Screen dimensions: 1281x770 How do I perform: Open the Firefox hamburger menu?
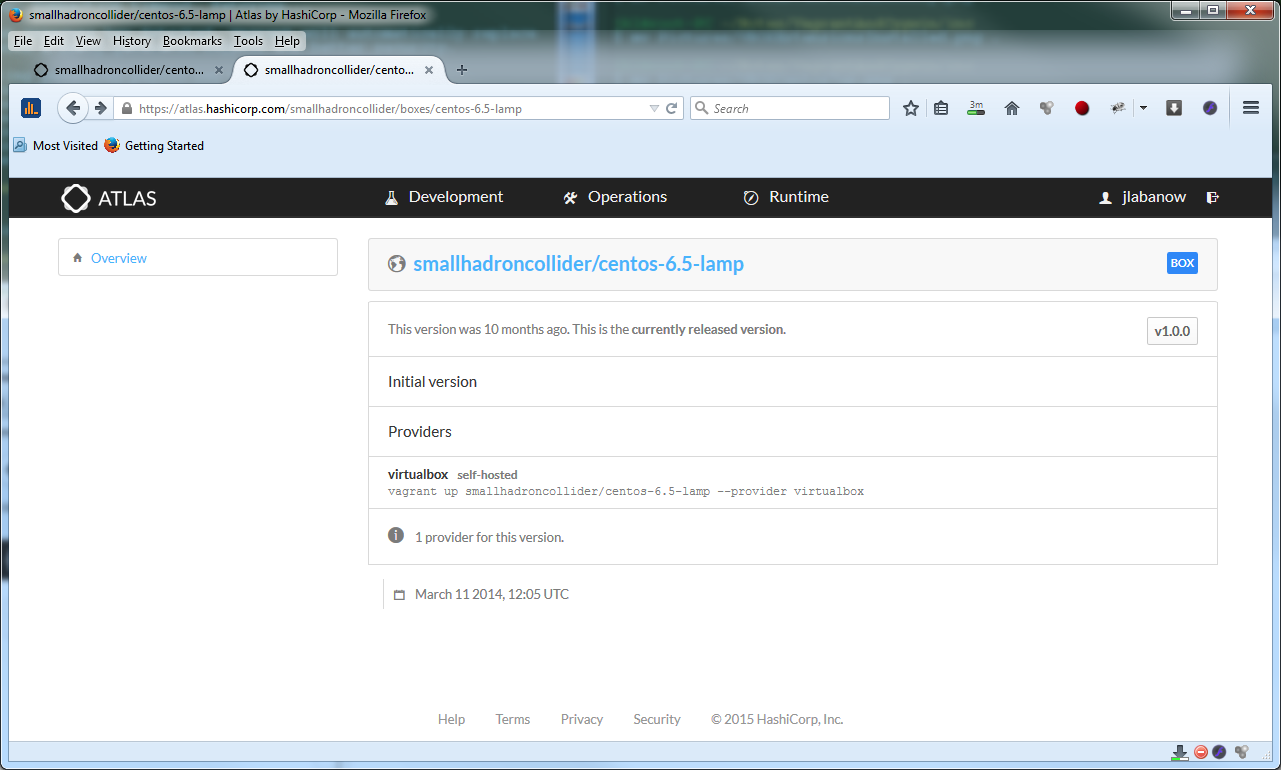tap(1250, 108)
